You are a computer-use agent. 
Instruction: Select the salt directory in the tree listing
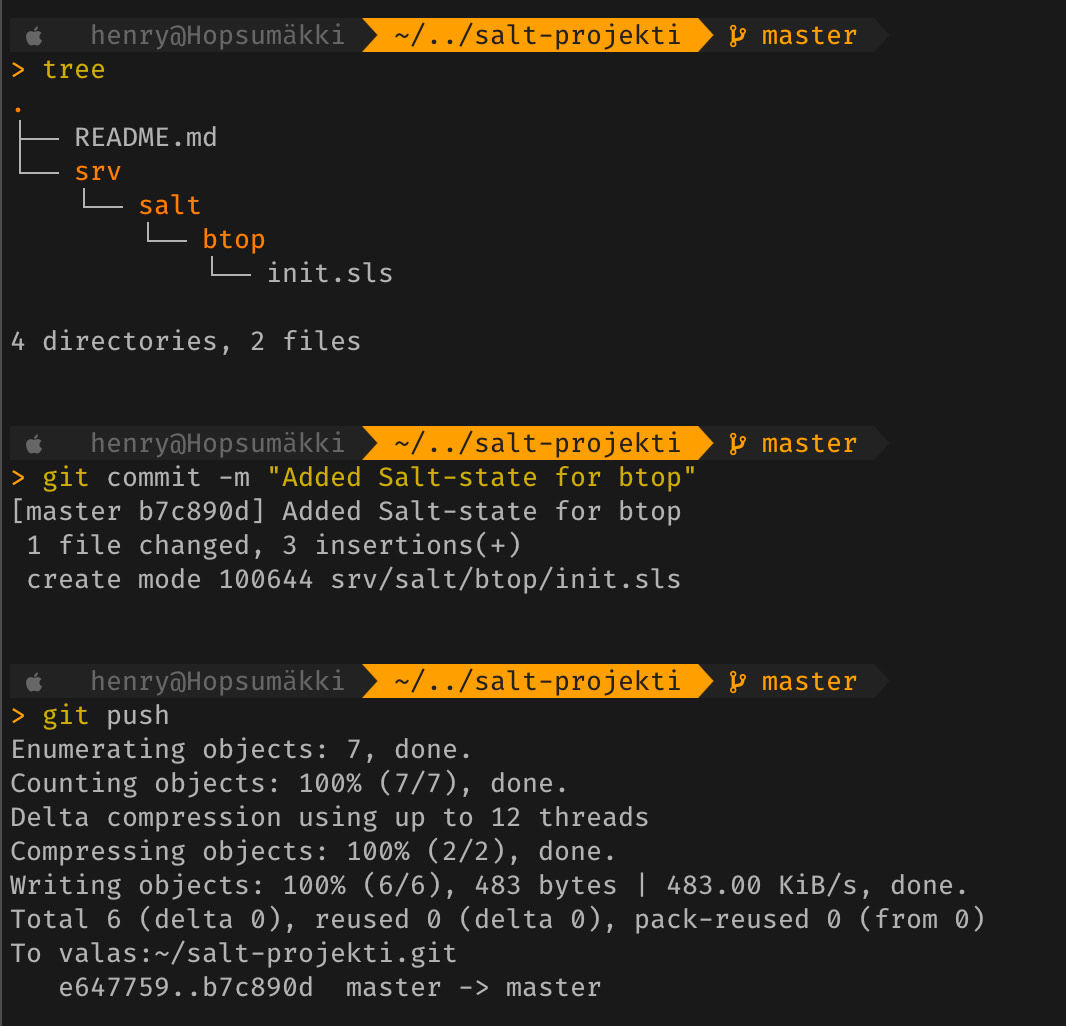coord(169,206)
